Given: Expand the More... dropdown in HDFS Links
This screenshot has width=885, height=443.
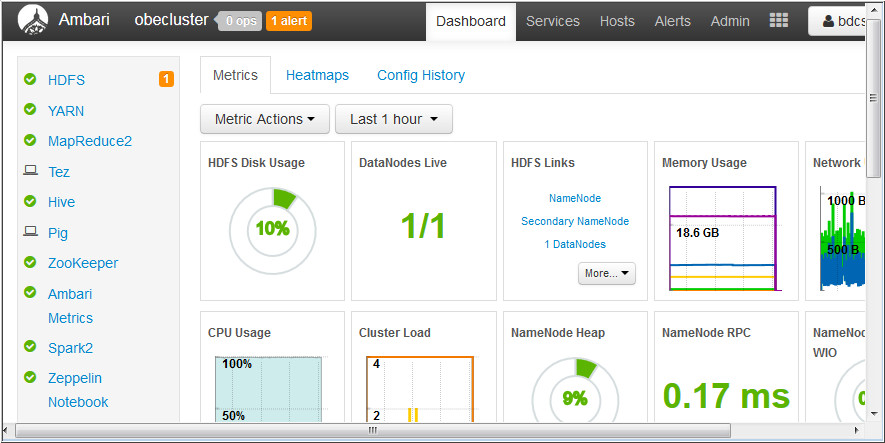Looking at the screenshot, I should 607,273.
